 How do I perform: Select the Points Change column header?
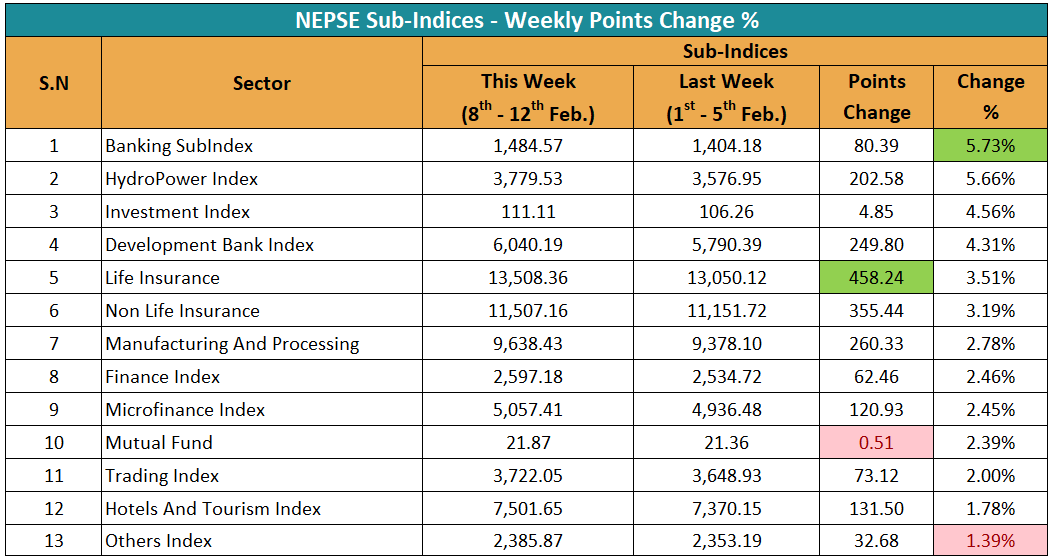[x=876, y=97]
